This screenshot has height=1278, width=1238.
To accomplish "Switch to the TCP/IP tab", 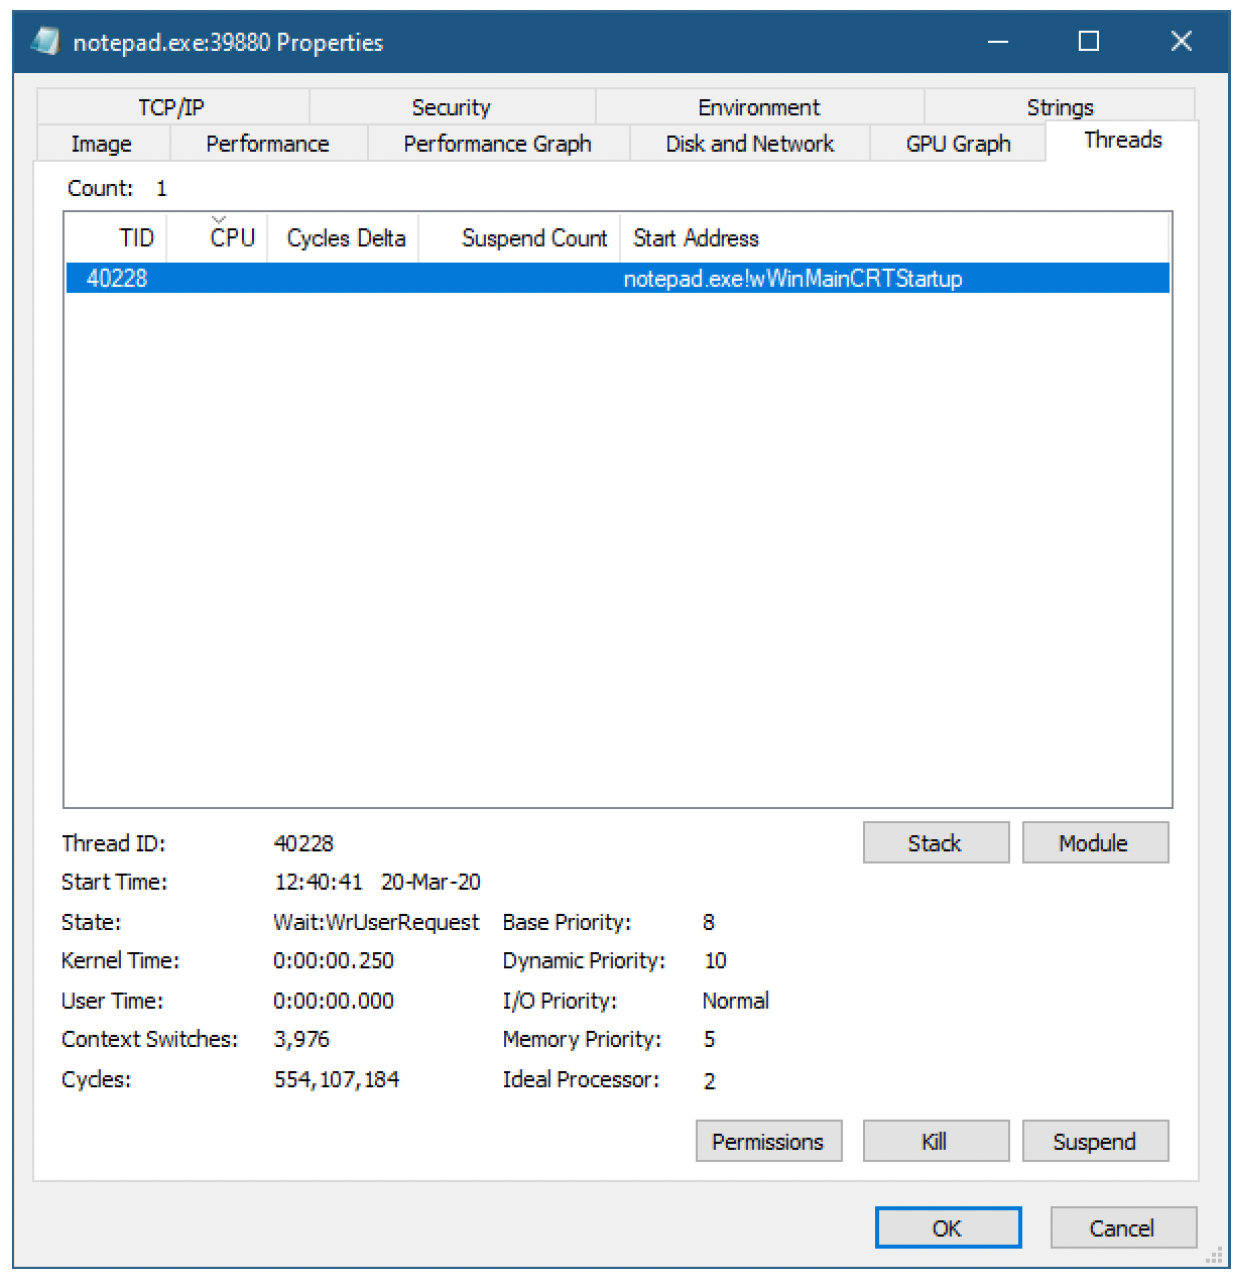I will point(172,107).
